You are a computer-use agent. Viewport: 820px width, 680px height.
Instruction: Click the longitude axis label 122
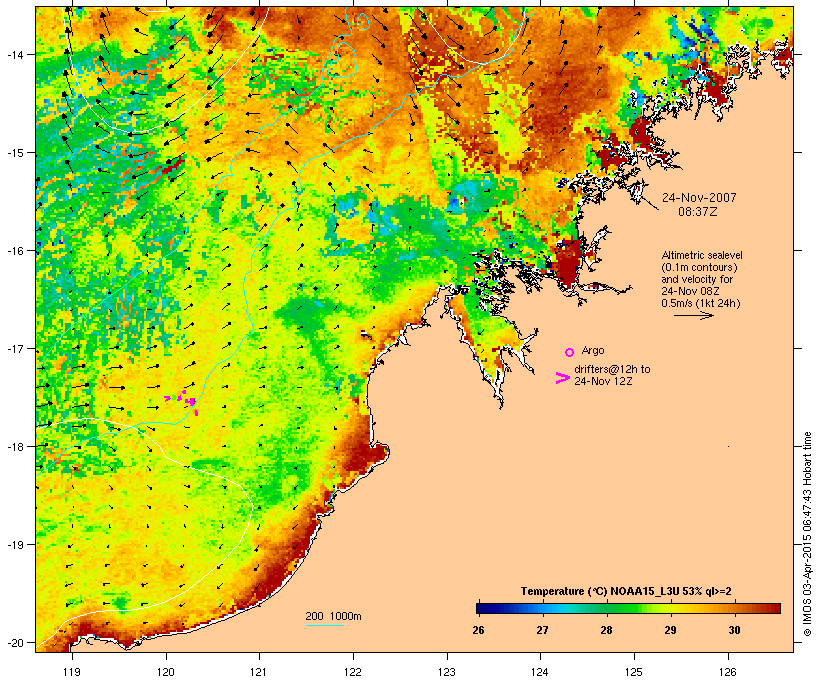353,672
